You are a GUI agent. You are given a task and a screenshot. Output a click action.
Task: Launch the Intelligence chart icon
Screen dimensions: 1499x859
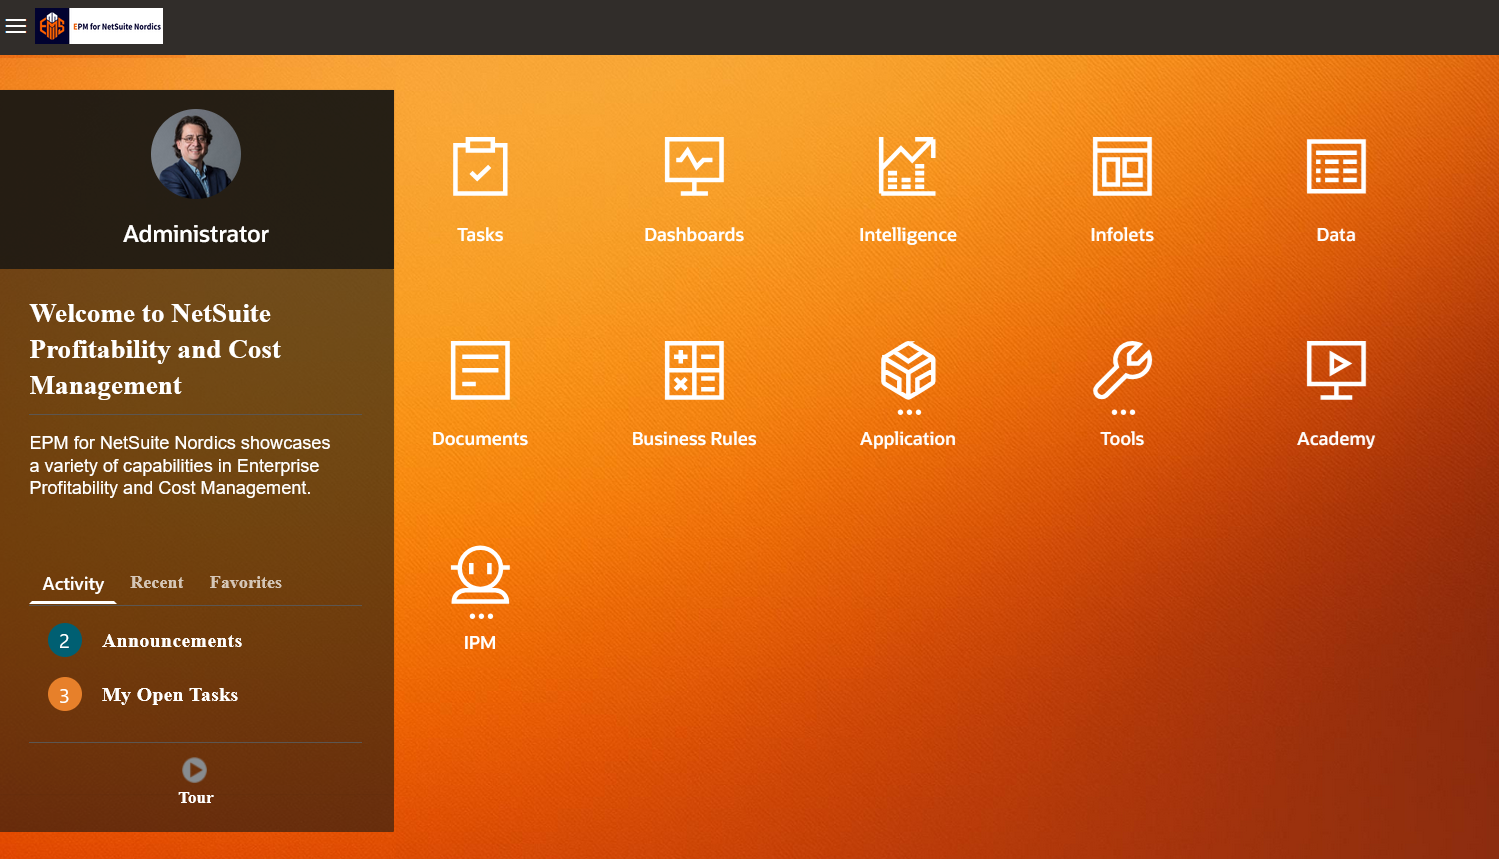coord(907,167)
